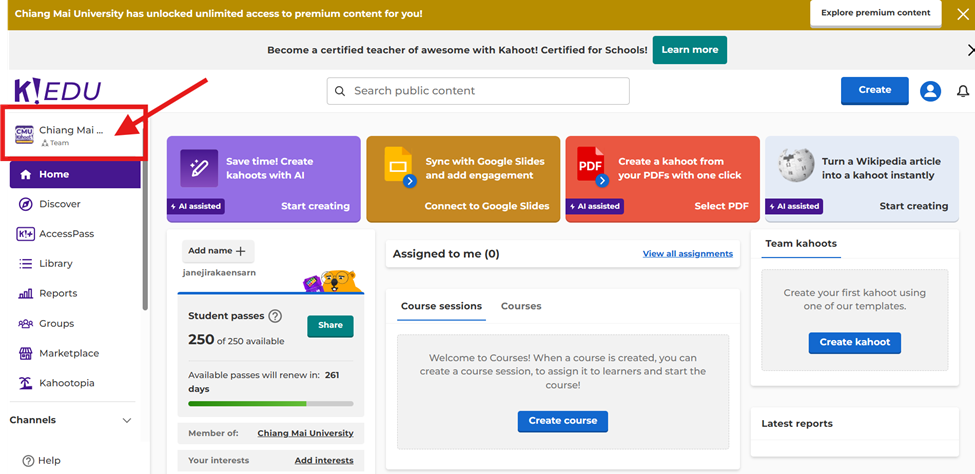The height and width of the screenshot is (474, 975).
Task: Open the Chiang Mai team workspace switcher
Action: (70, 135)
